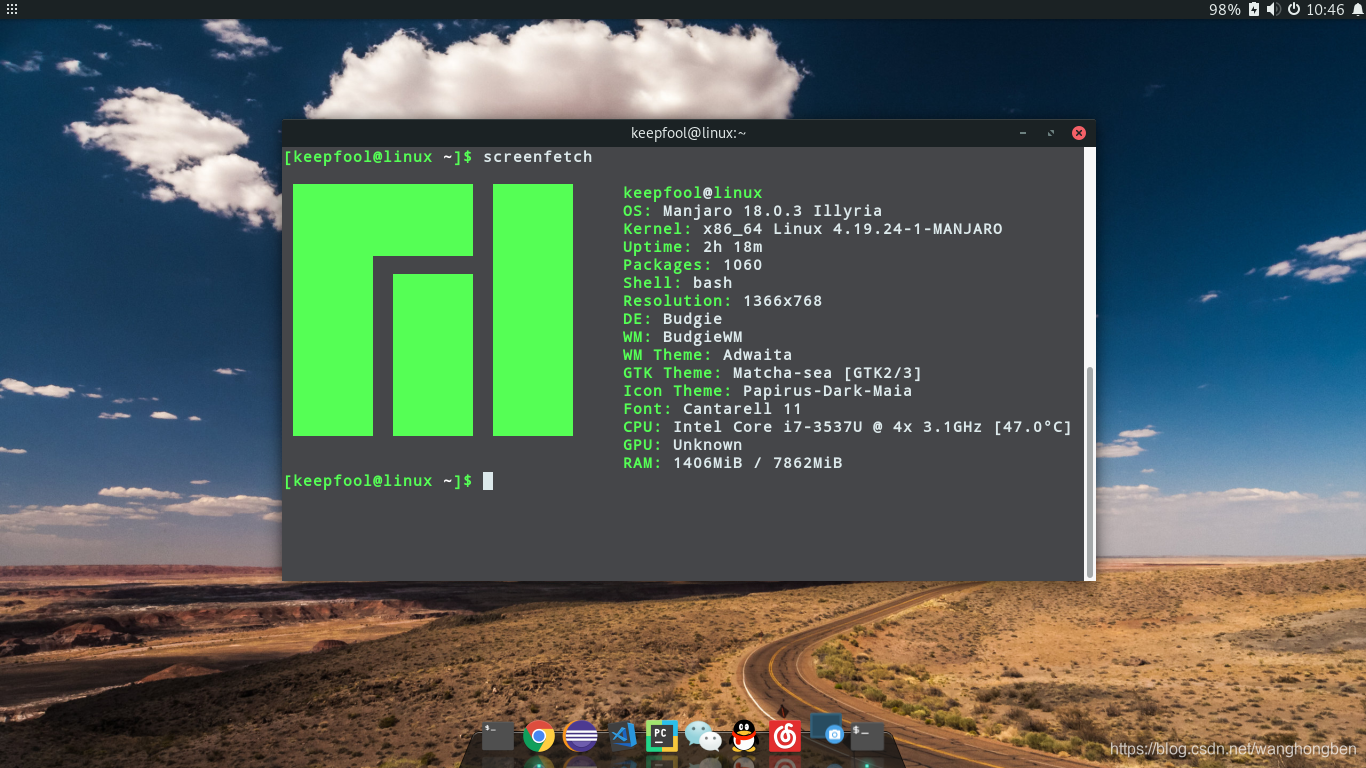Launch the QQ penguin app from the dock
Viewport: 1366px width, 768px height.
point(743,736)
